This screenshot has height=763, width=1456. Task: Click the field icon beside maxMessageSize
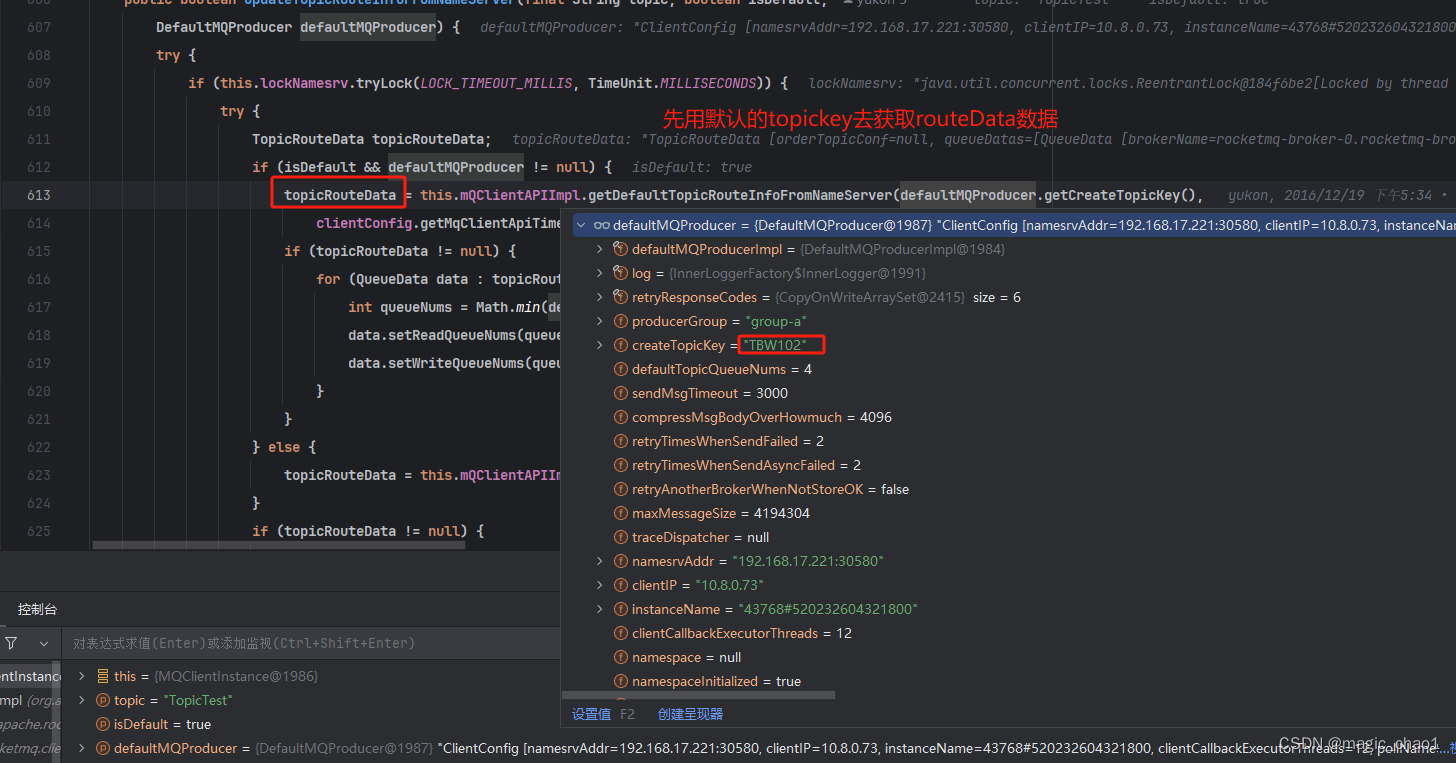pos(620,513)
